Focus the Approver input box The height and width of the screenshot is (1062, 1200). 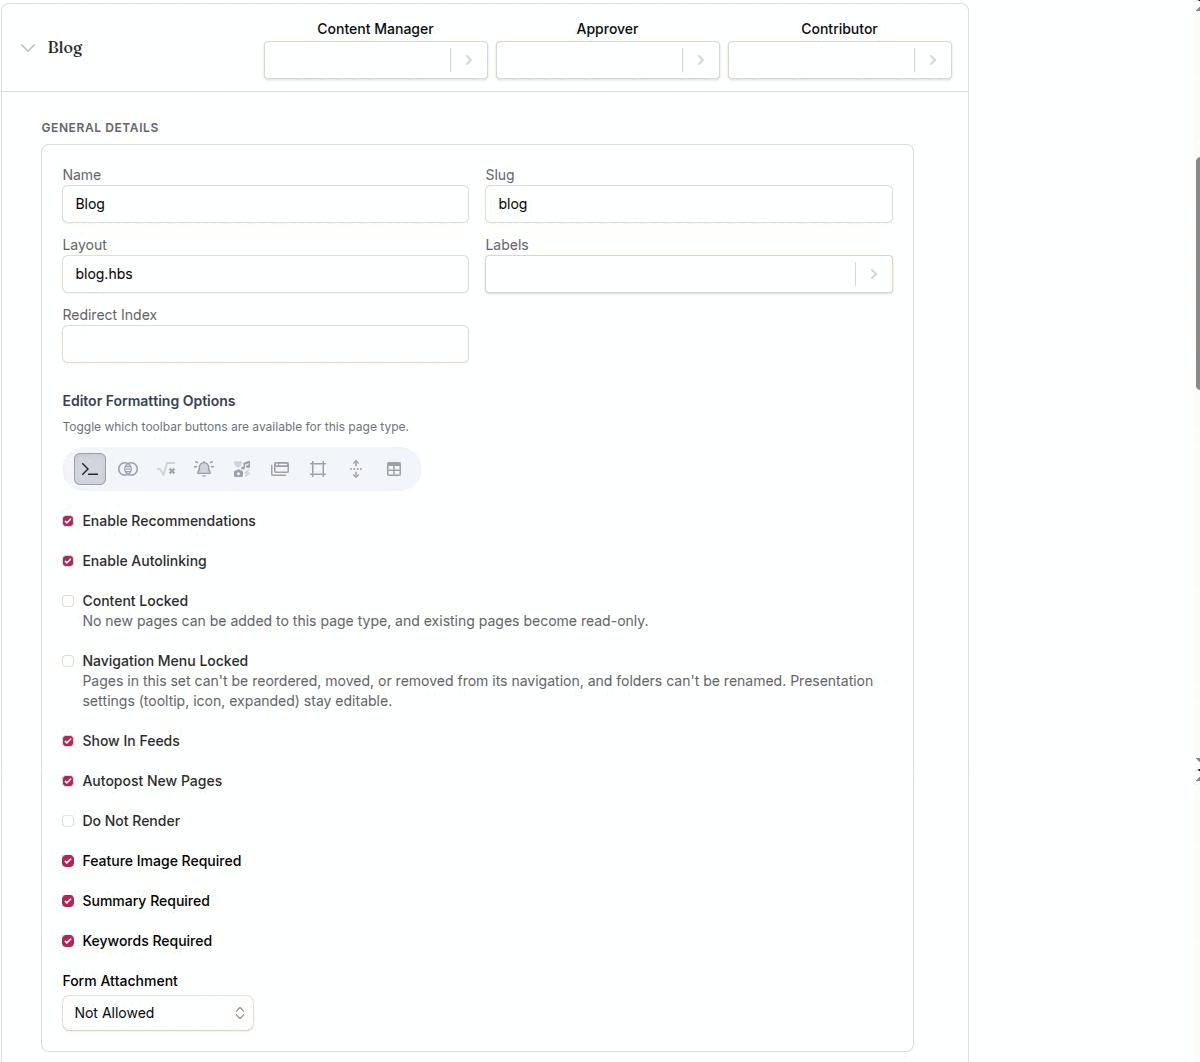click(590, 60)
